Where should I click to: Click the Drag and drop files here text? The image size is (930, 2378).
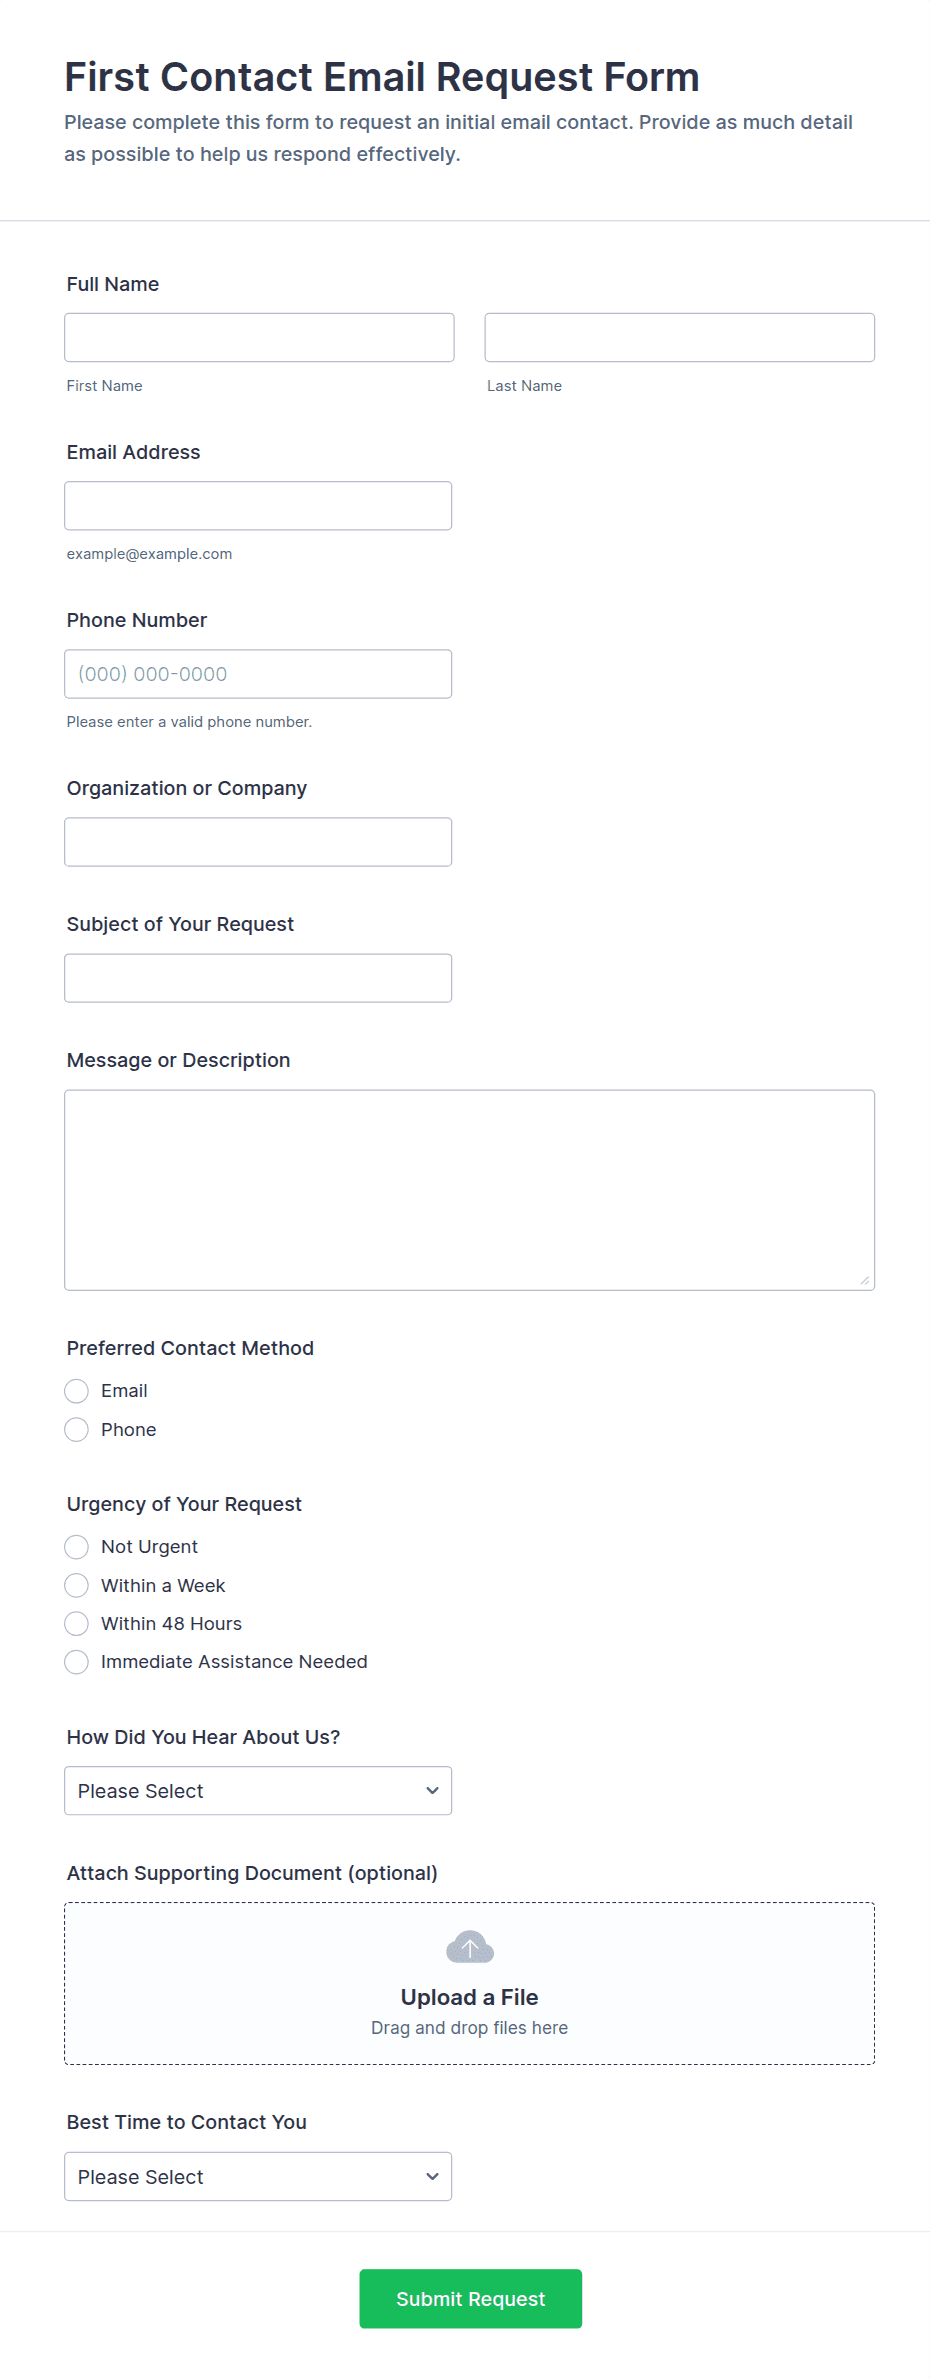[469, 2028]
